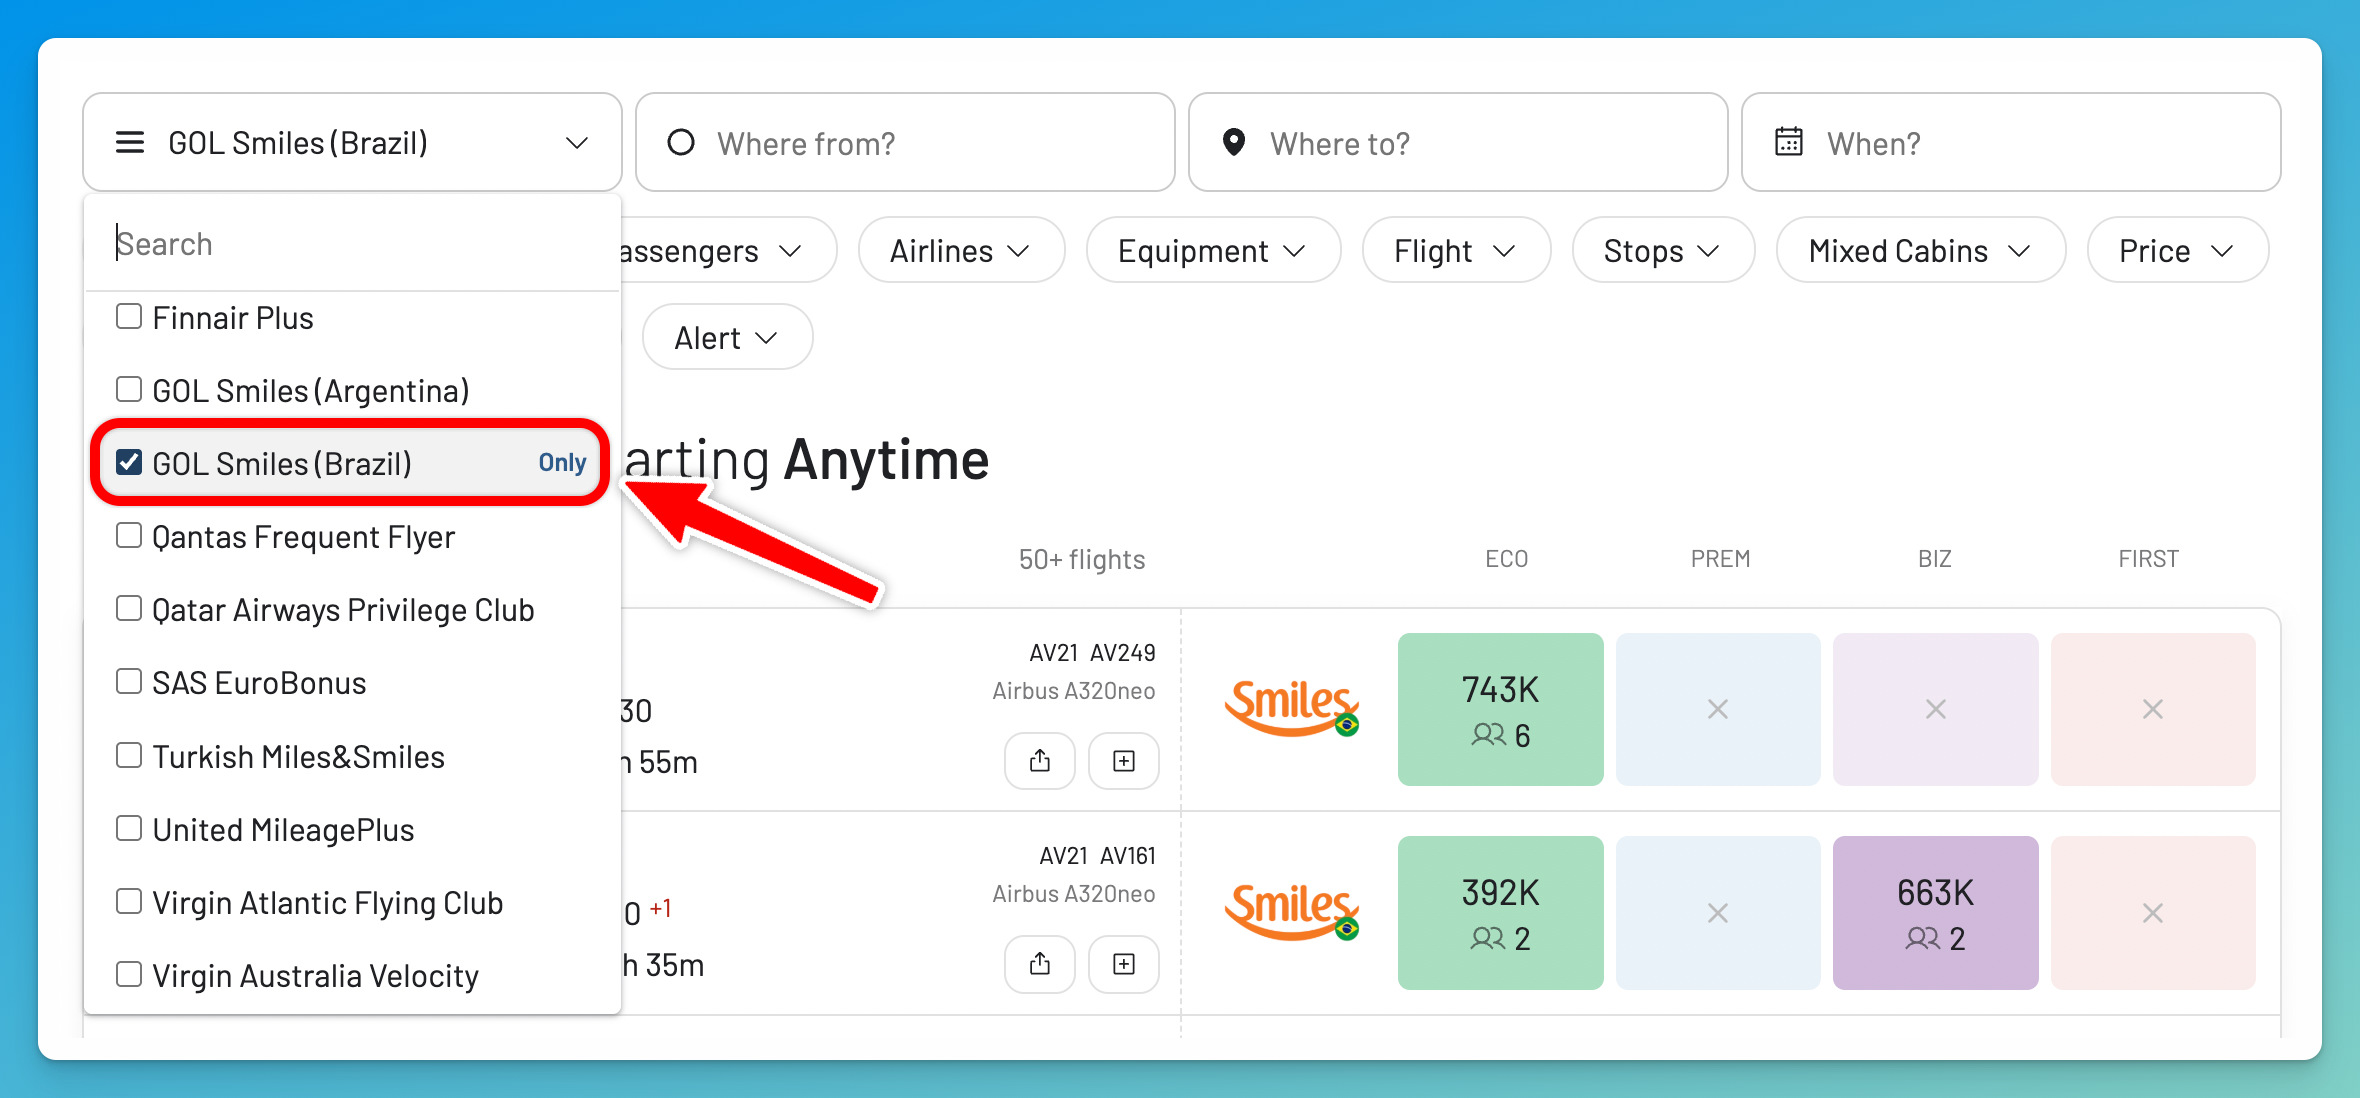Screen dimensions: 2360x1098
Task: Click the Where to? input field
Action: pyautogui.click(x=1458, y=142)
